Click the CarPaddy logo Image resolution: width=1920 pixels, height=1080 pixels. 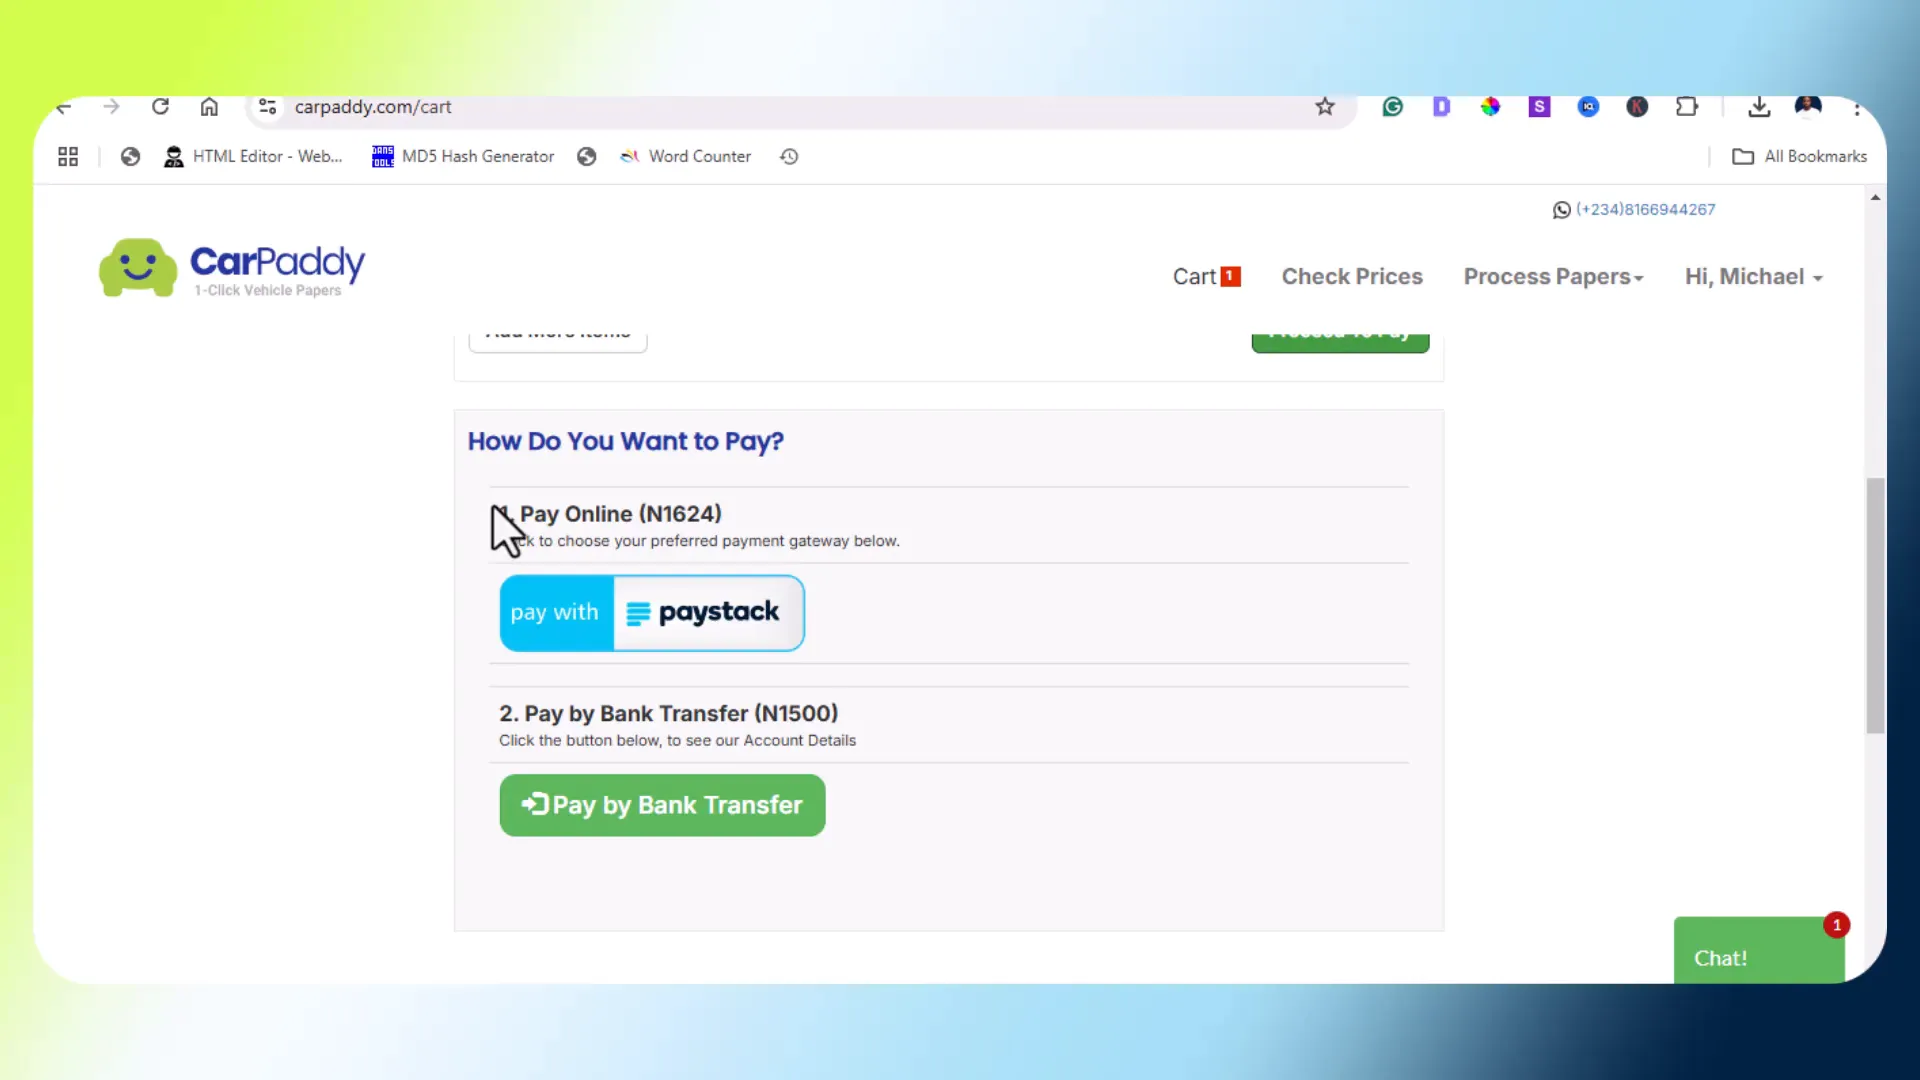coord(232,268)
